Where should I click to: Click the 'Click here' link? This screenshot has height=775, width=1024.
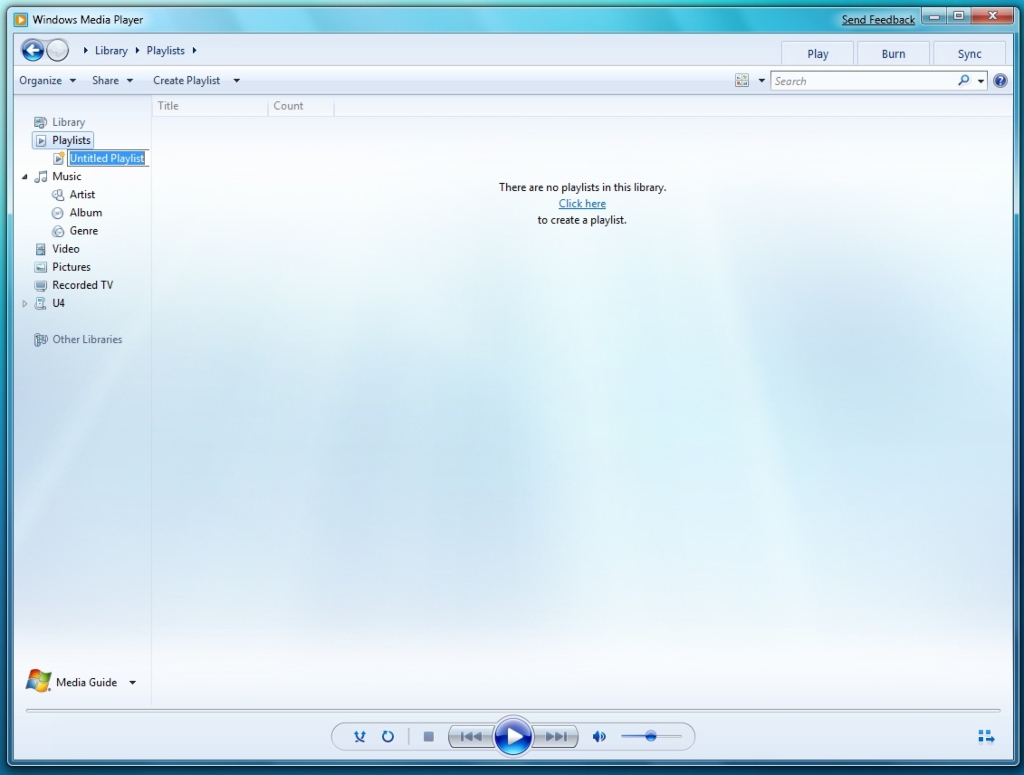(x=582, y=204)
